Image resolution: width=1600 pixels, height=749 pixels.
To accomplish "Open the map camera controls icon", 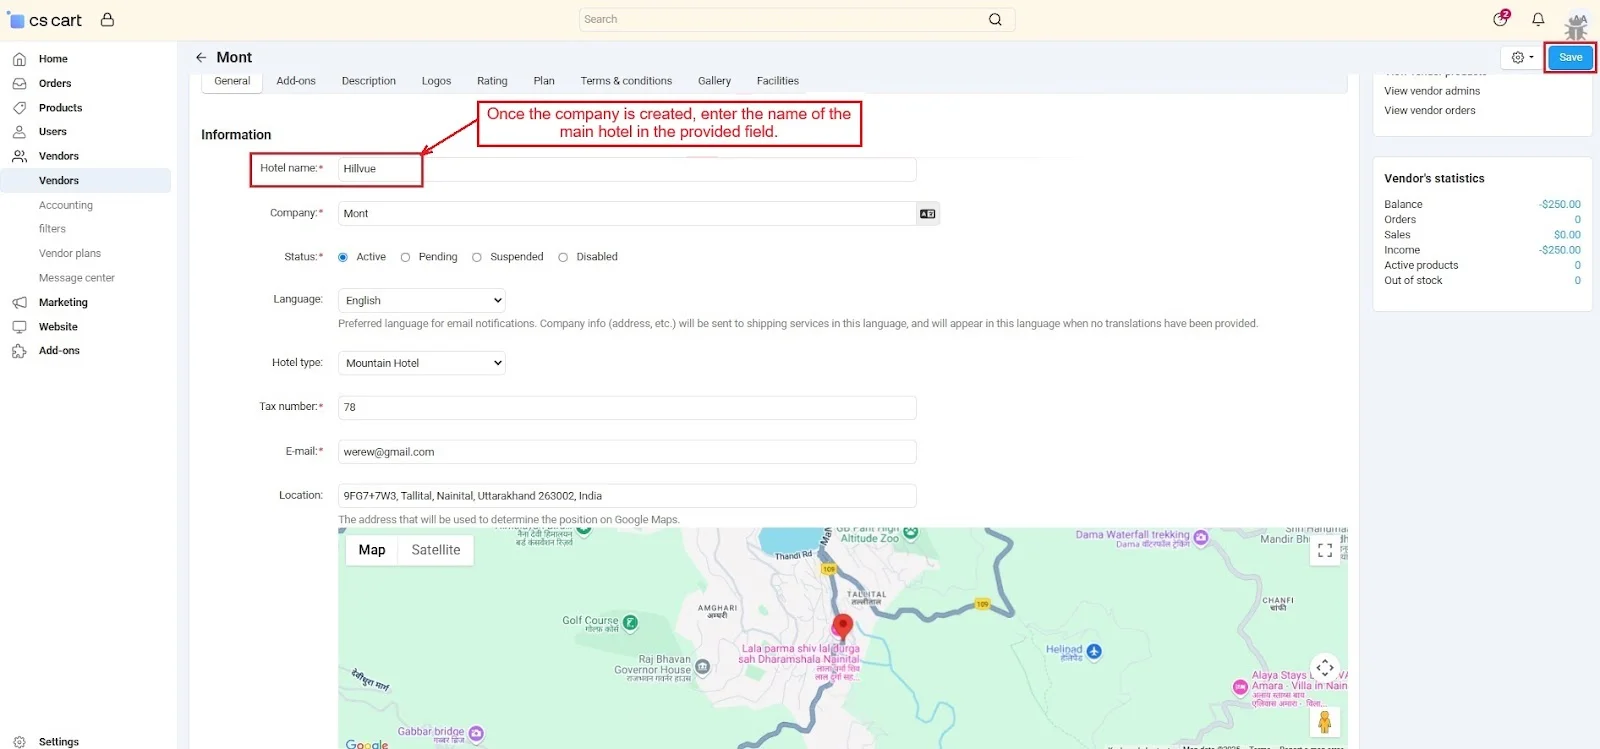I will (x=1324, y=668).
